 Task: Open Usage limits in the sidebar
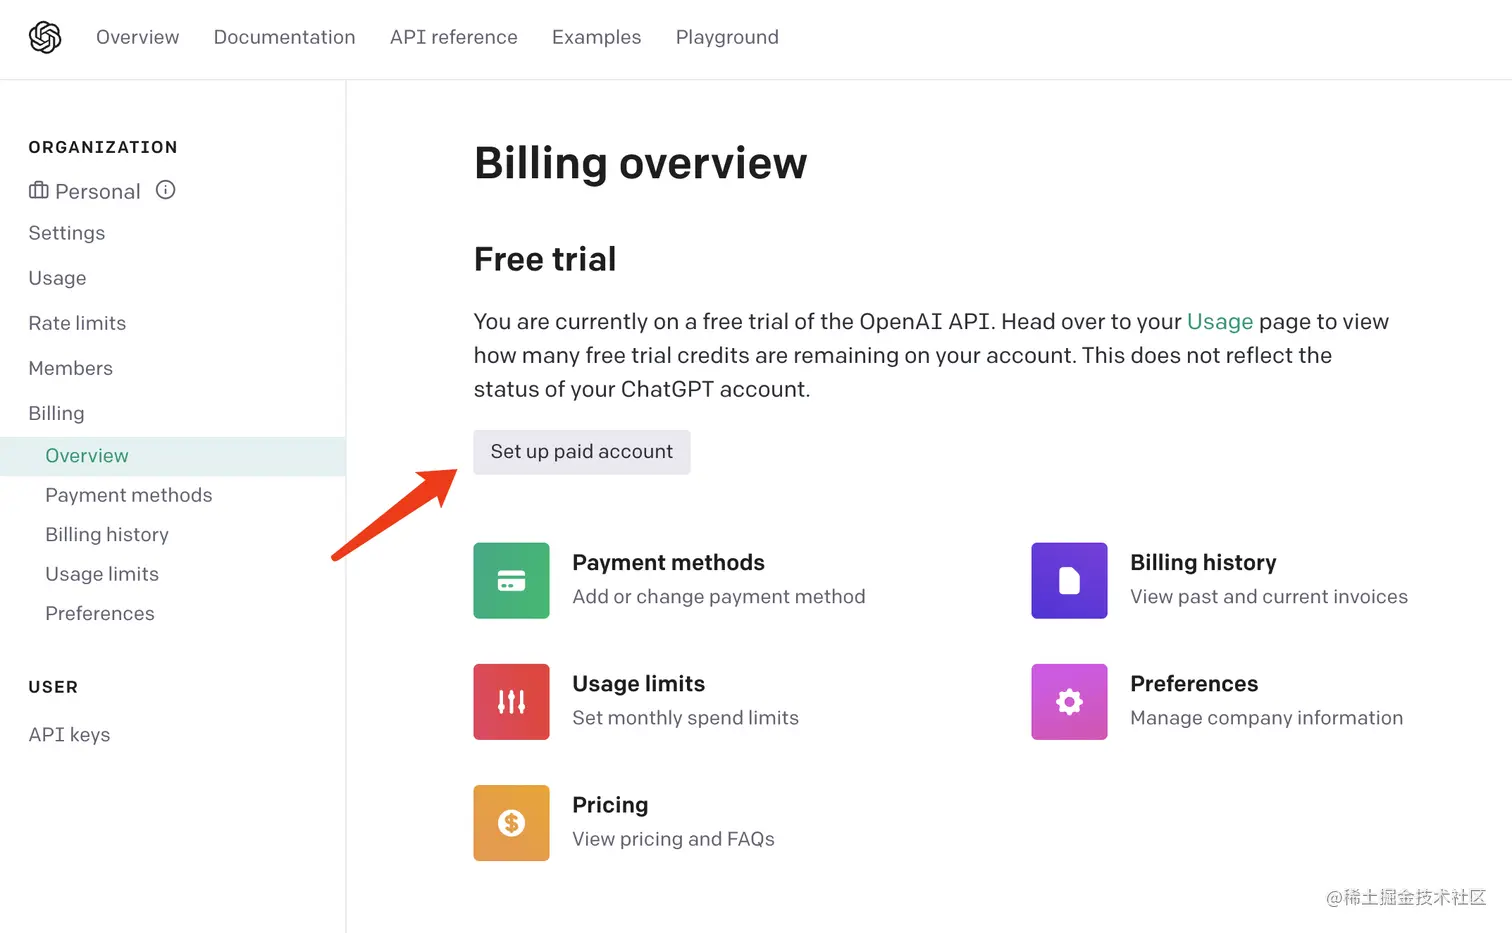click(102, 574)
